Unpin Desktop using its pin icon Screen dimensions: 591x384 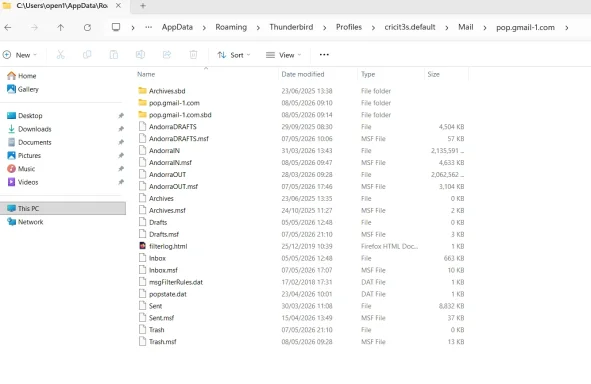[121, 116]
